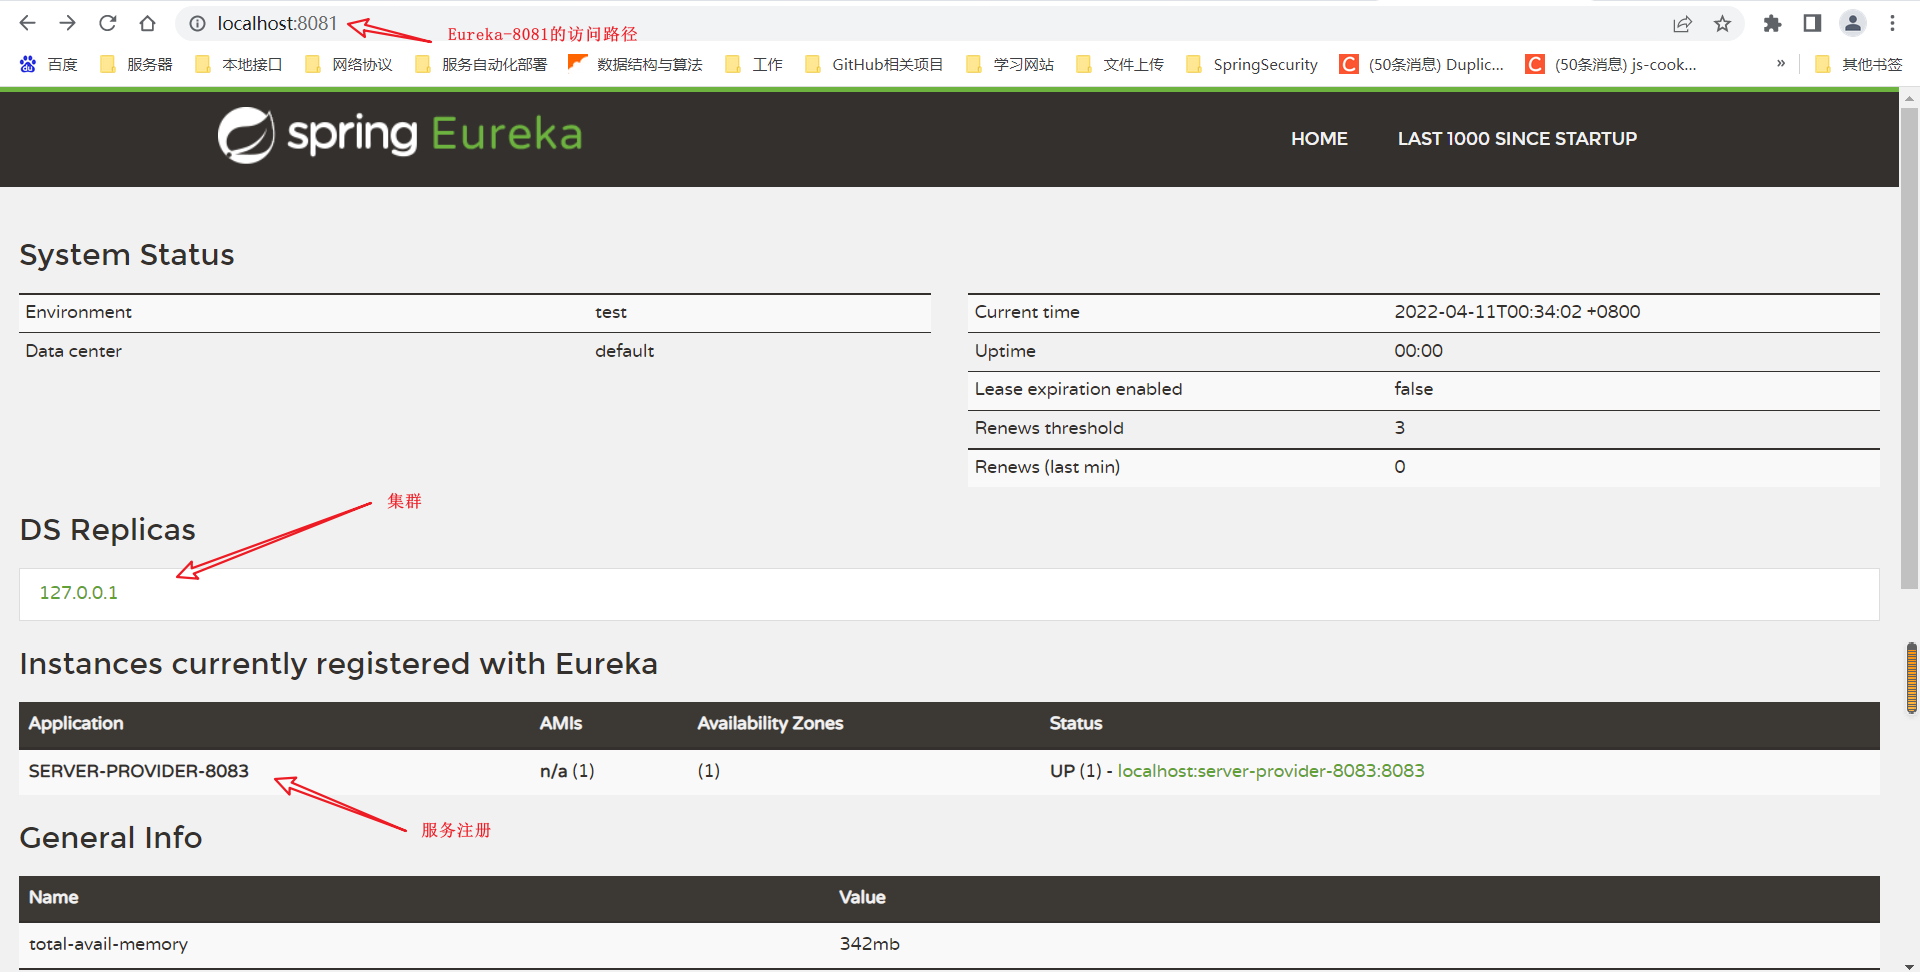Open LAST 1000 SINCE STARTUP page
Viewport: 1920px width, 972px height.
pos(1517,139)
